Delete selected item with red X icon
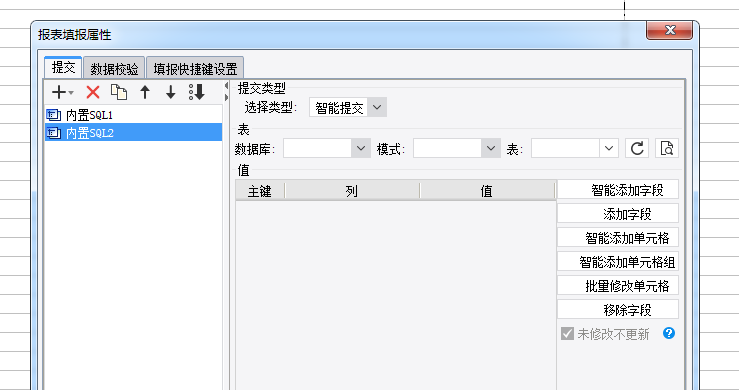The image size is (739, 390). point(93,92)
